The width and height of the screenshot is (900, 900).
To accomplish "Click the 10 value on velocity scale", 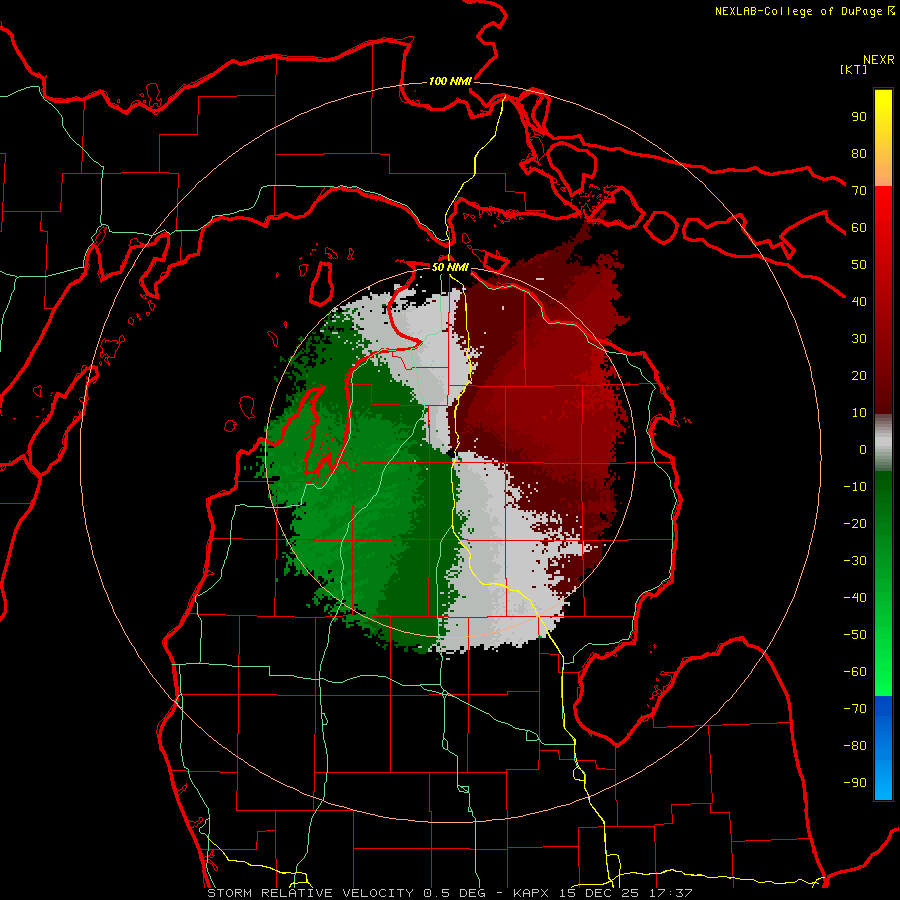I will click(x=859, y=413).
